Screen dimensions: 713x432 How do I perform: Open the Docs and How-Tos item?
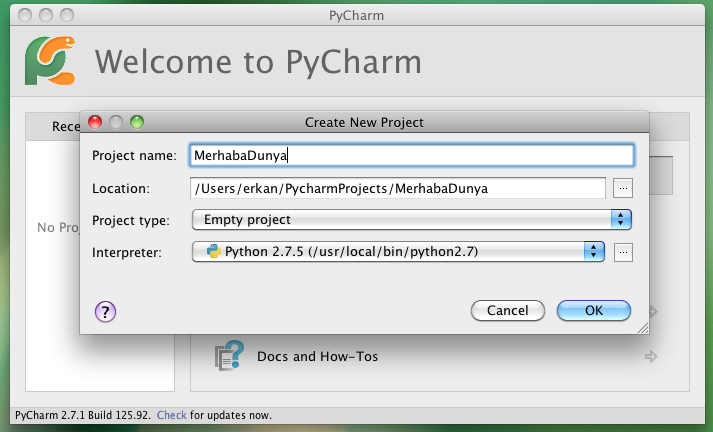[x=317, y=357]
